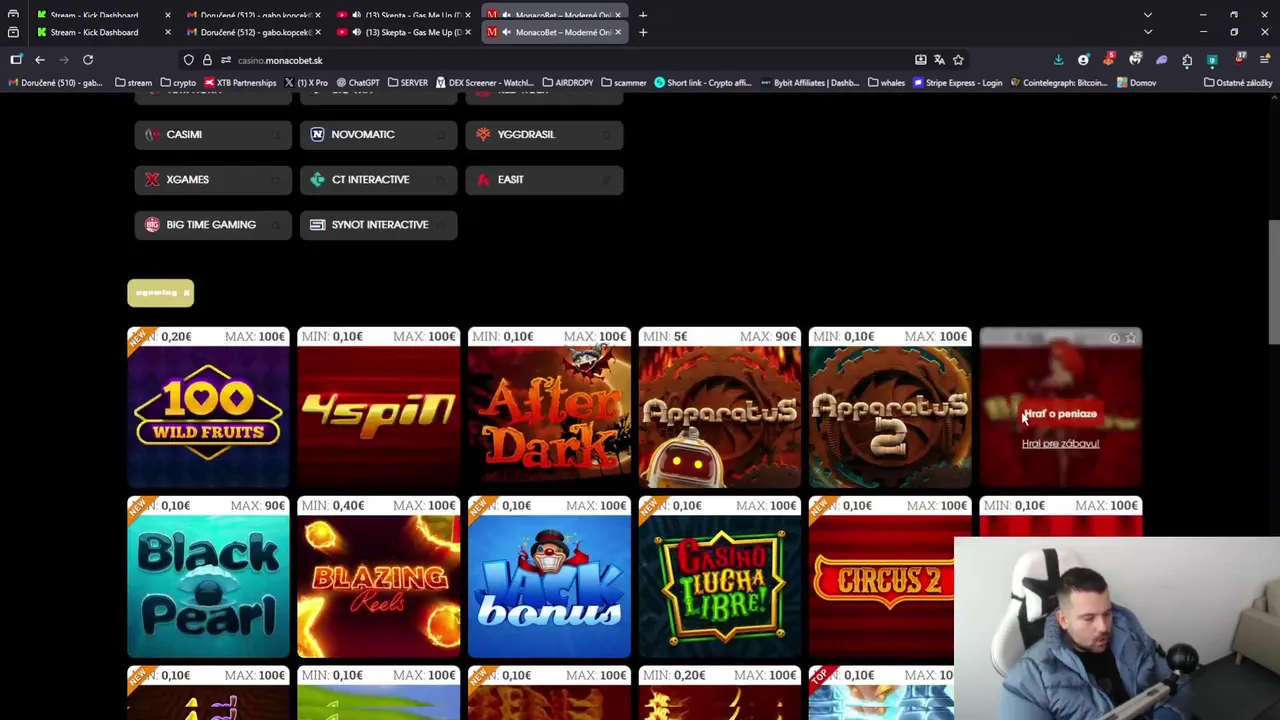The height and width of the screenshot is (720, 1280).
Task: Open the AIRDROPY bookmarks folder
Action: click(x=567, y=83)
